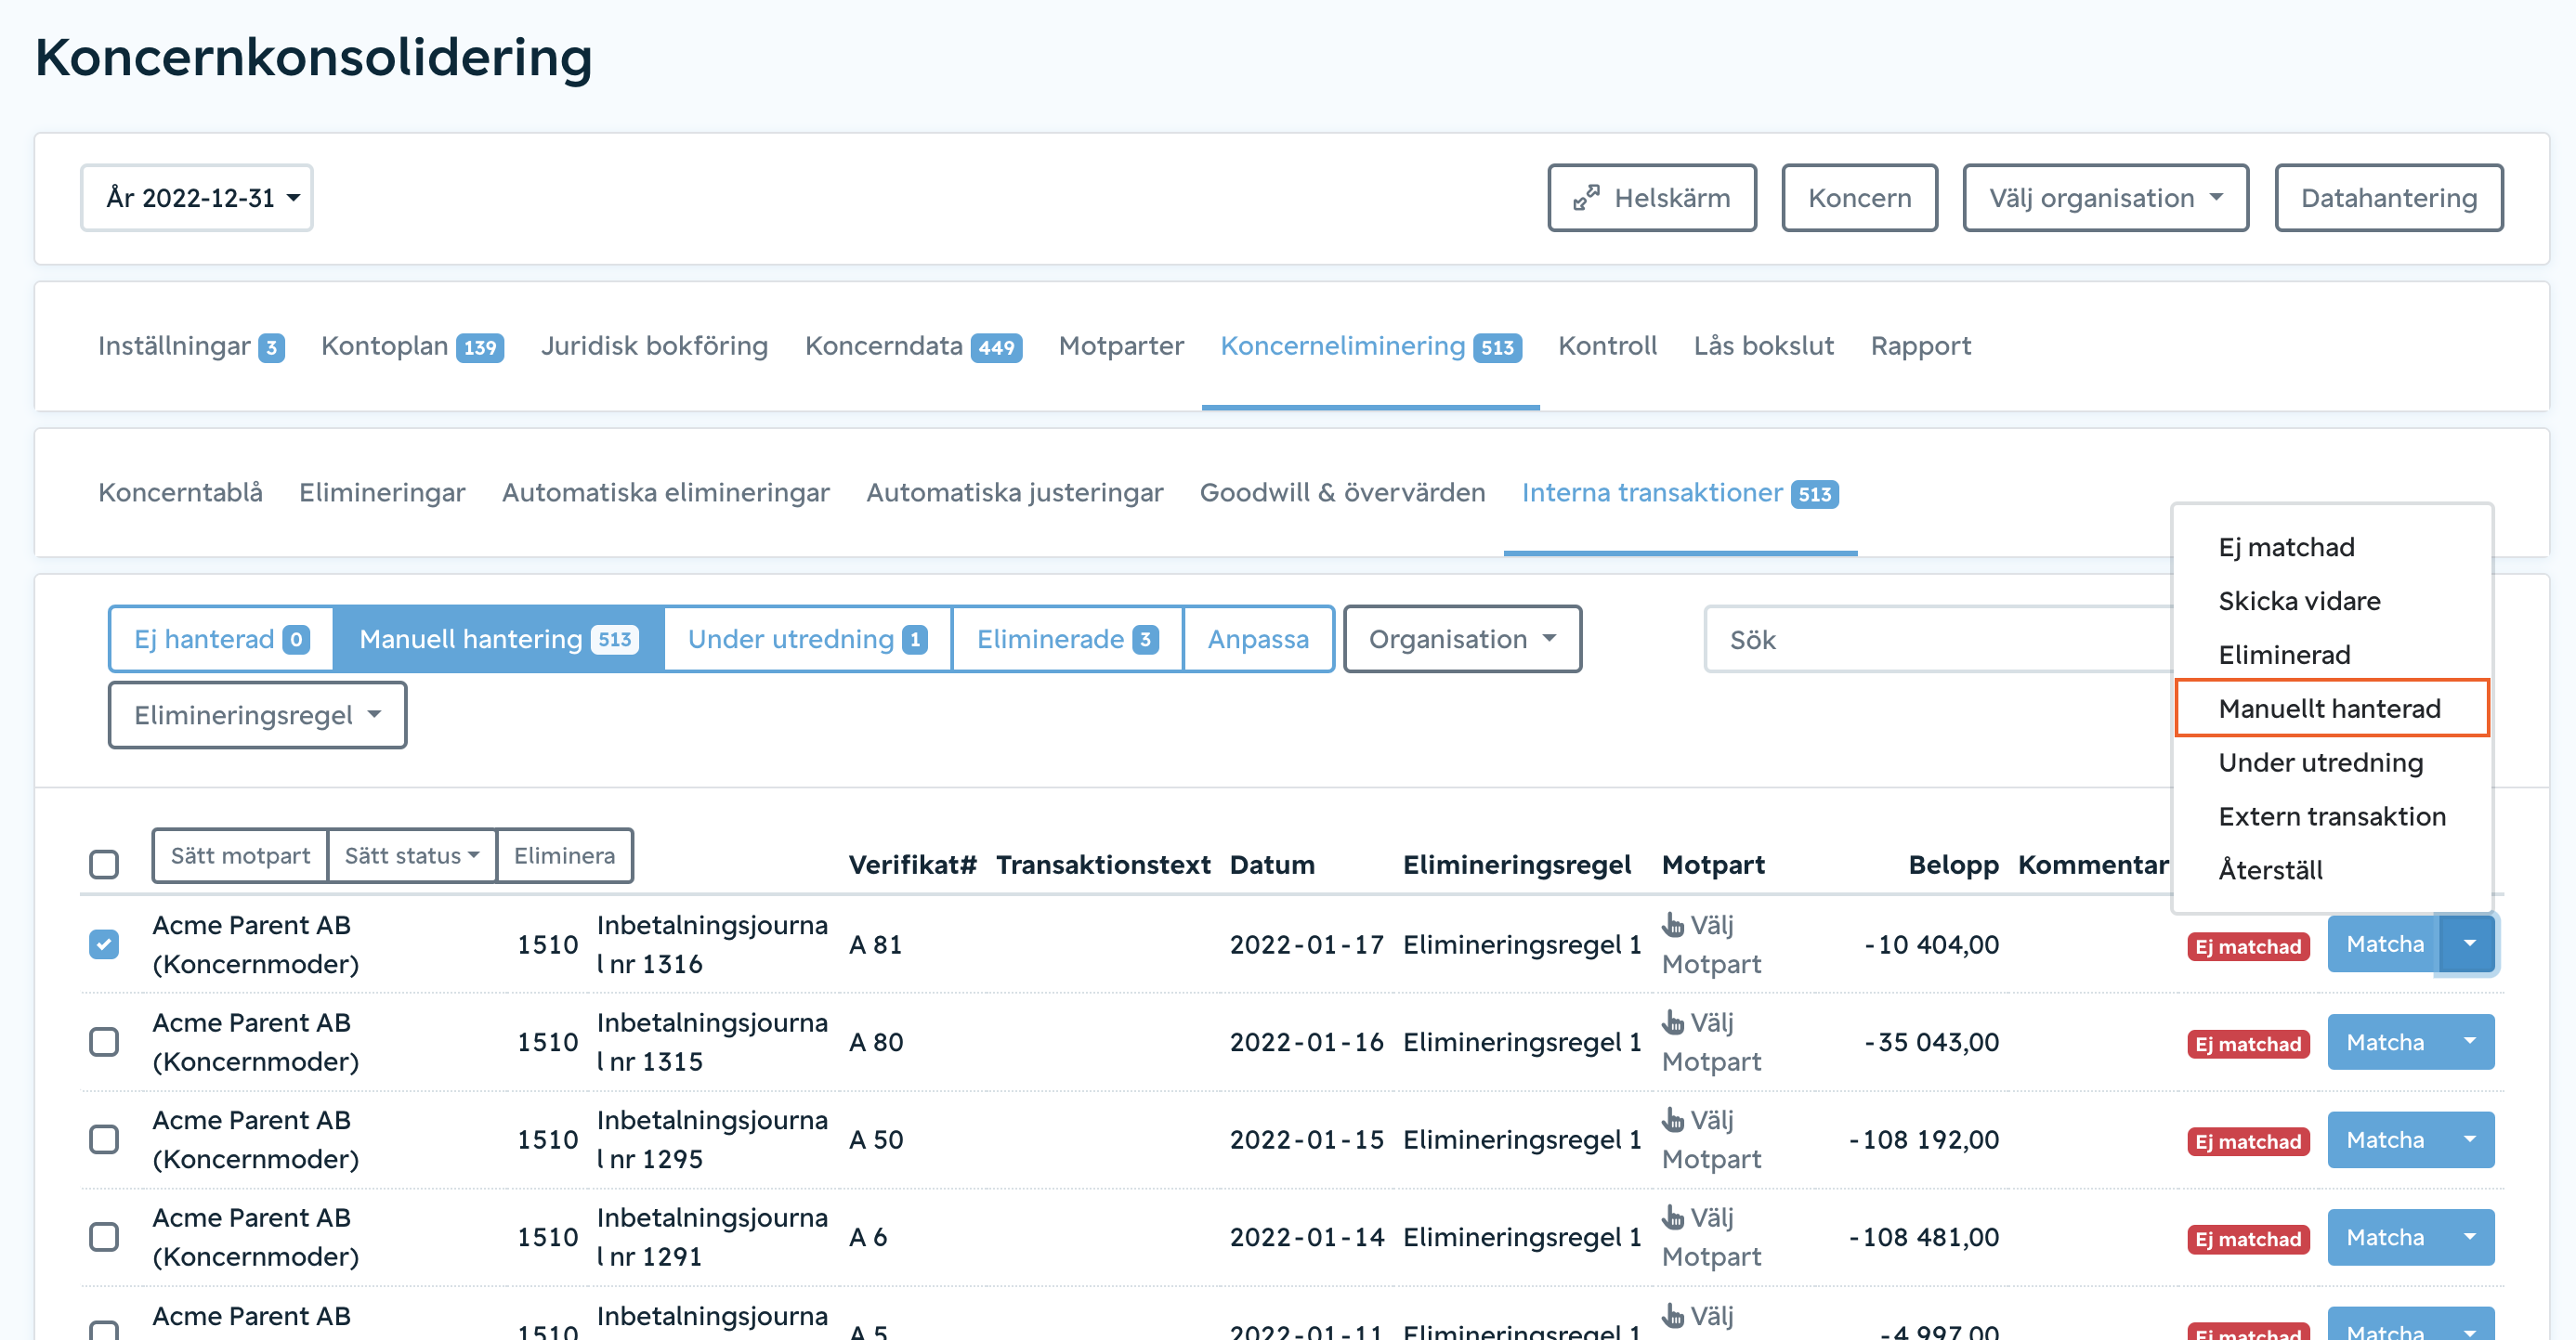Image resolution: width=2576 pixels, height=1340 pixels.
Task: Click the Datum column header
Action: [1272, 865]
